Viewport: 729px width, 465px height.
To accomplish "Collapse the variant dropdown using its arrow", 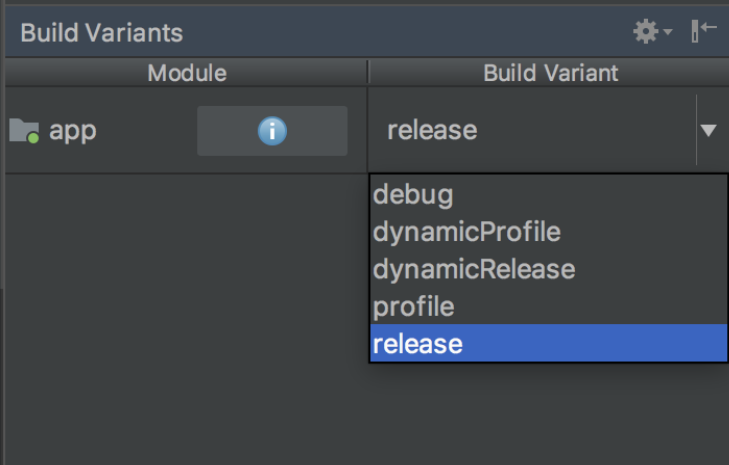I will (709, 131).
